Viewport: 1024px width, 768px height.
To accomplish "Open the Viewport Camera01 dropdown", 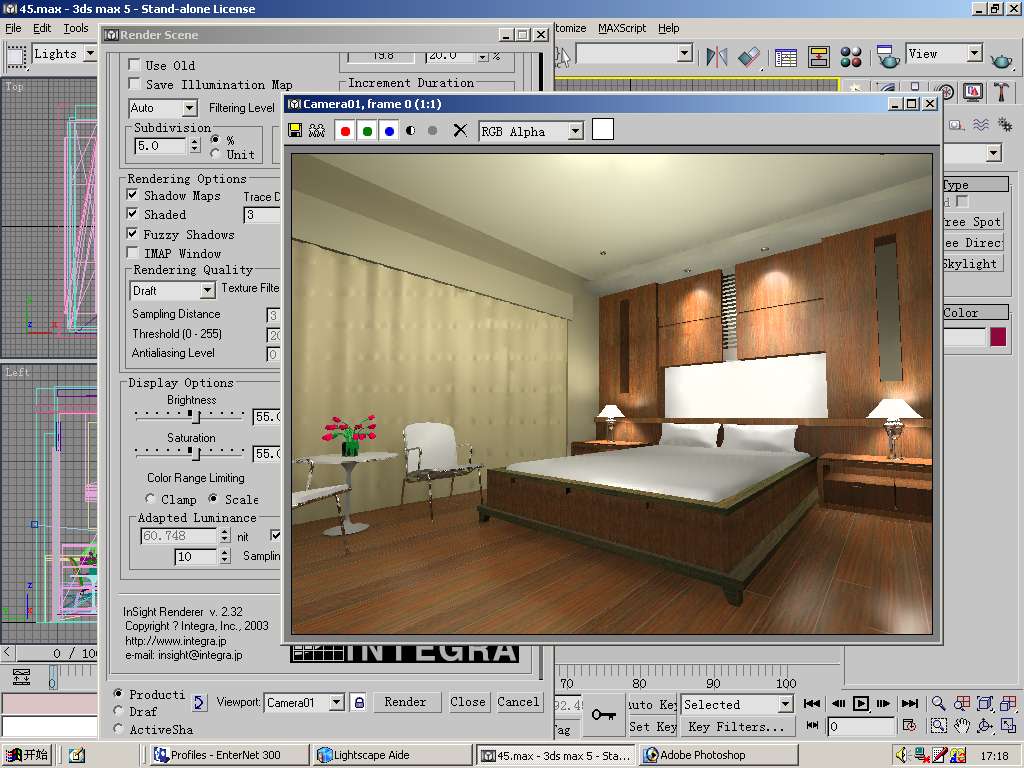I will 336,703.
